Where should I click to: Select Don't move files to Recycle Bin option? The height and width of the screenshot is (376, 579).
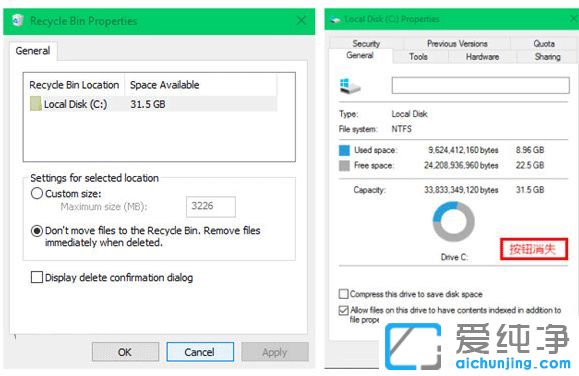[37, 231]
